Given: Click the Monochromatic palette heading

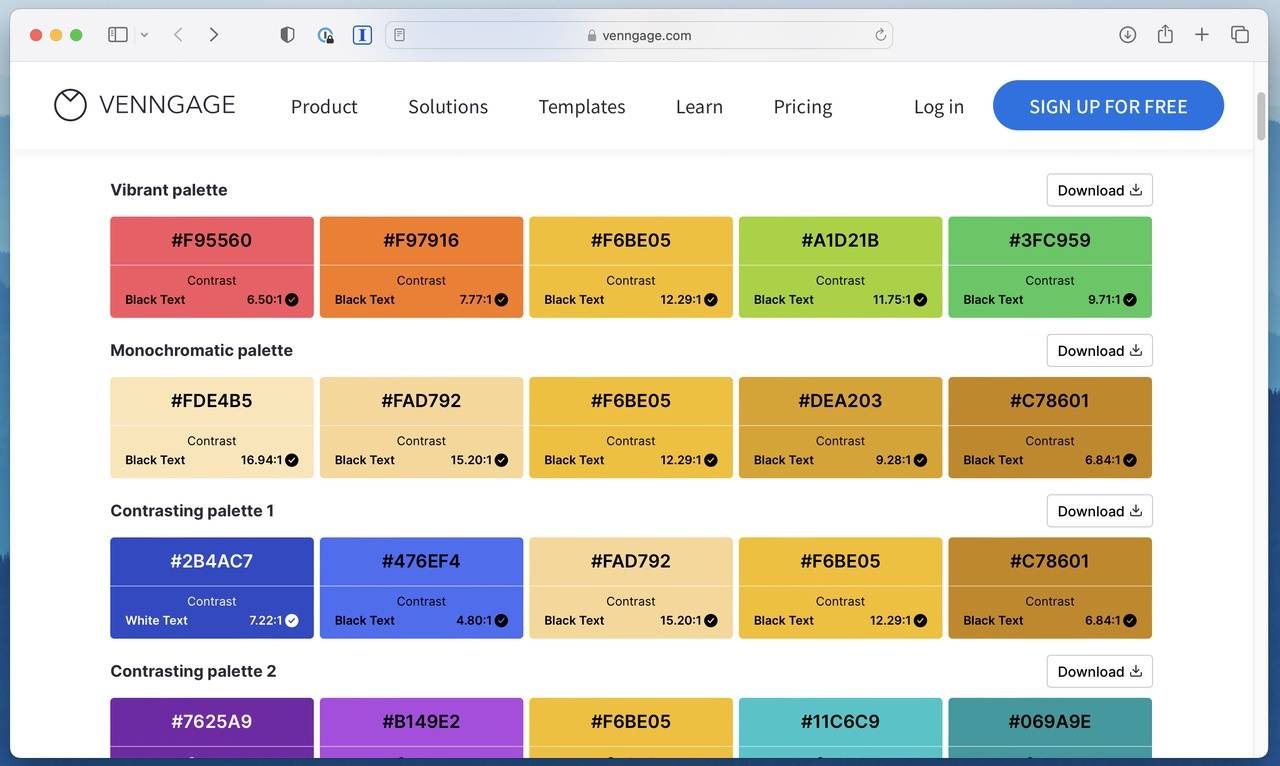Looking at the screenshot, I should point(201,350).
